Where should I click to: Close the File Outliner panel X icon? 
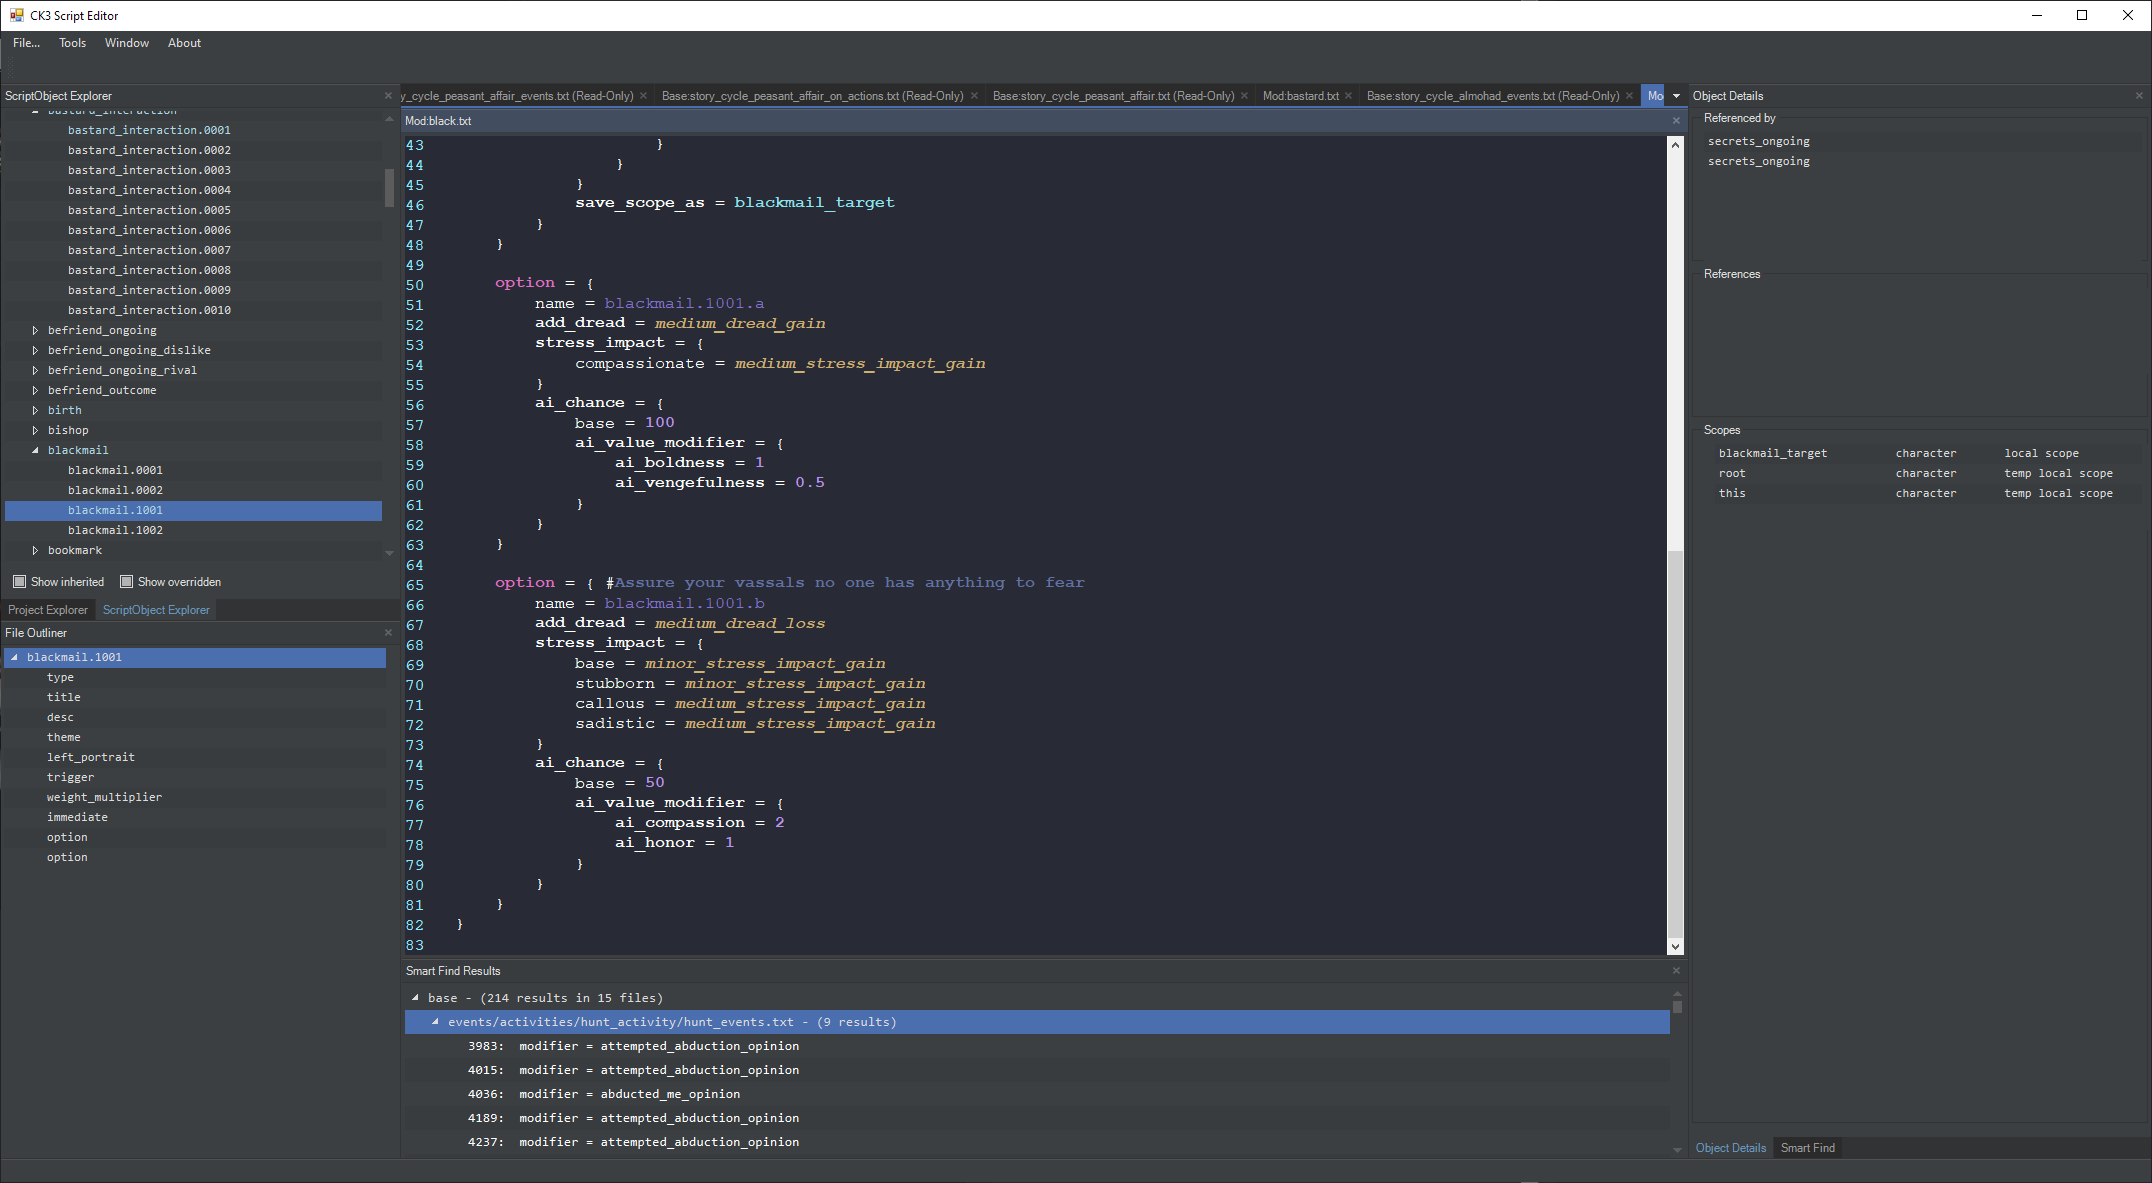coord(388,632)
